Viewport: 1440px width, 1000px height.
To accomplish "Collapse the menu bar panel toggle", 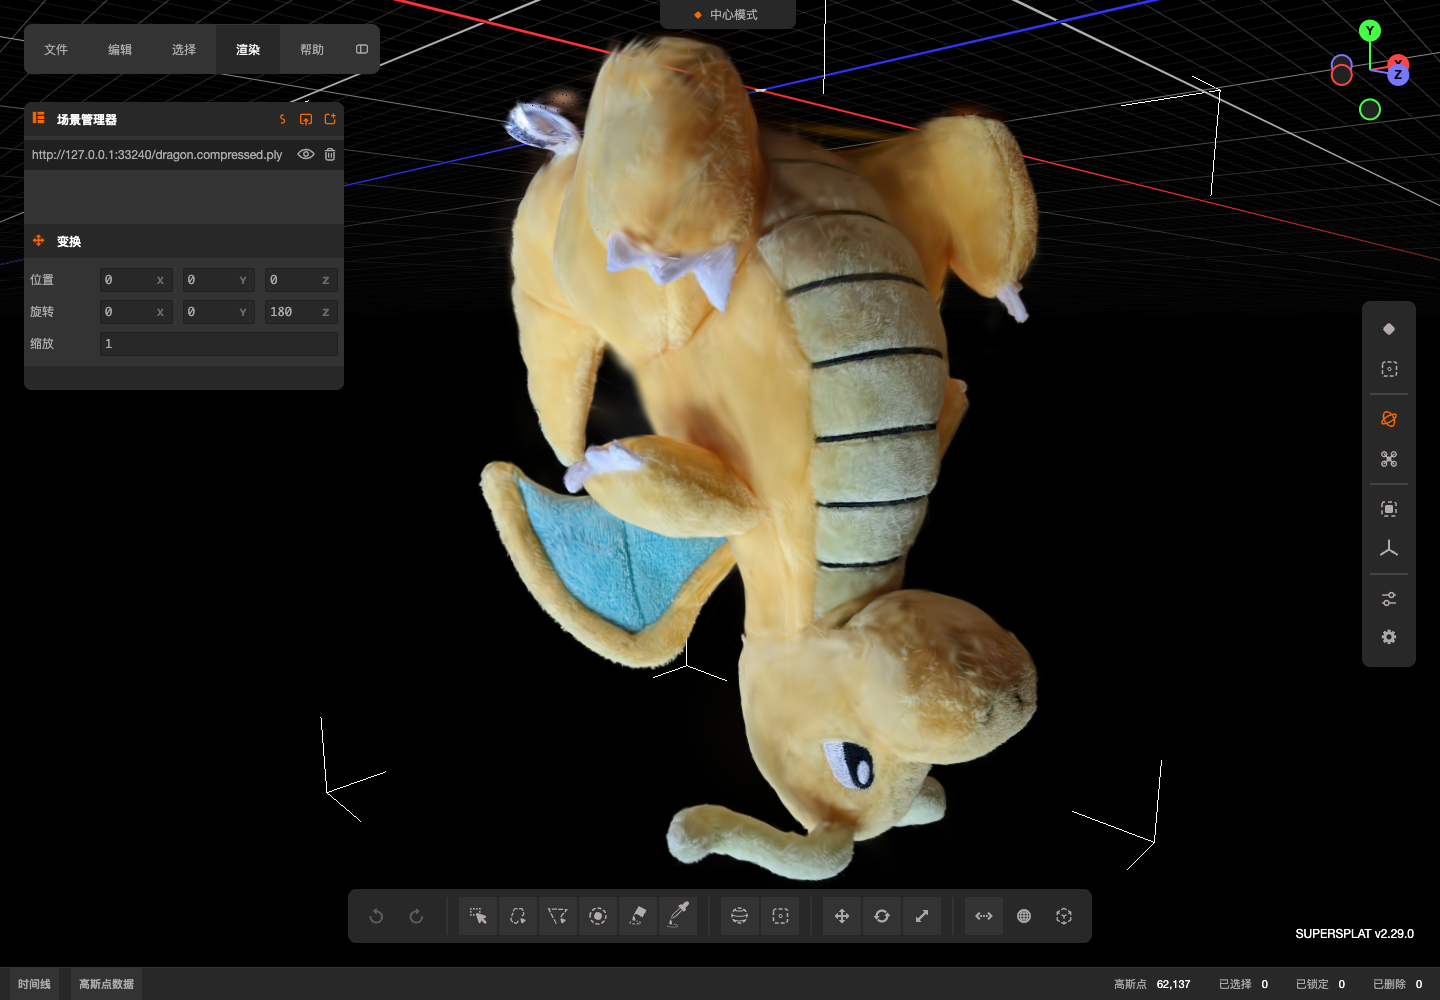I will (x=362, y=49).
